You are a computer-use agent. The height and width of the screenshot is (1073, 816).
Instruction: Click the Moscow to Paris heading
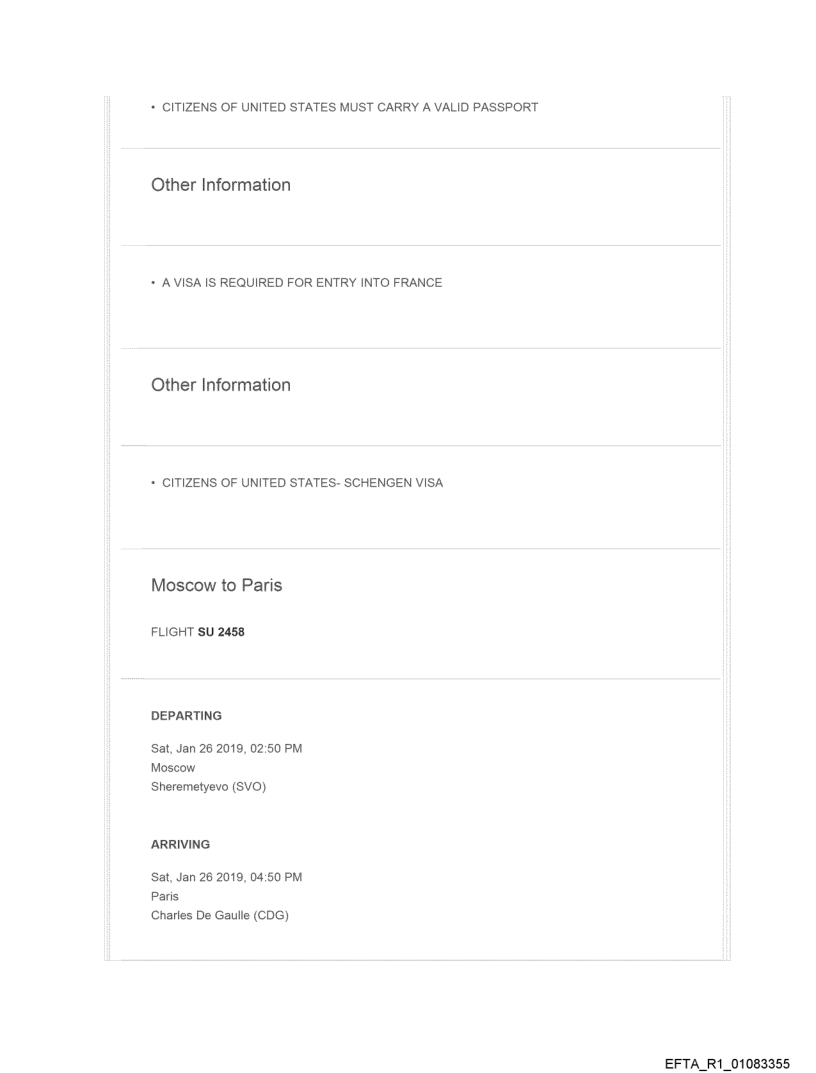(216, 585)
